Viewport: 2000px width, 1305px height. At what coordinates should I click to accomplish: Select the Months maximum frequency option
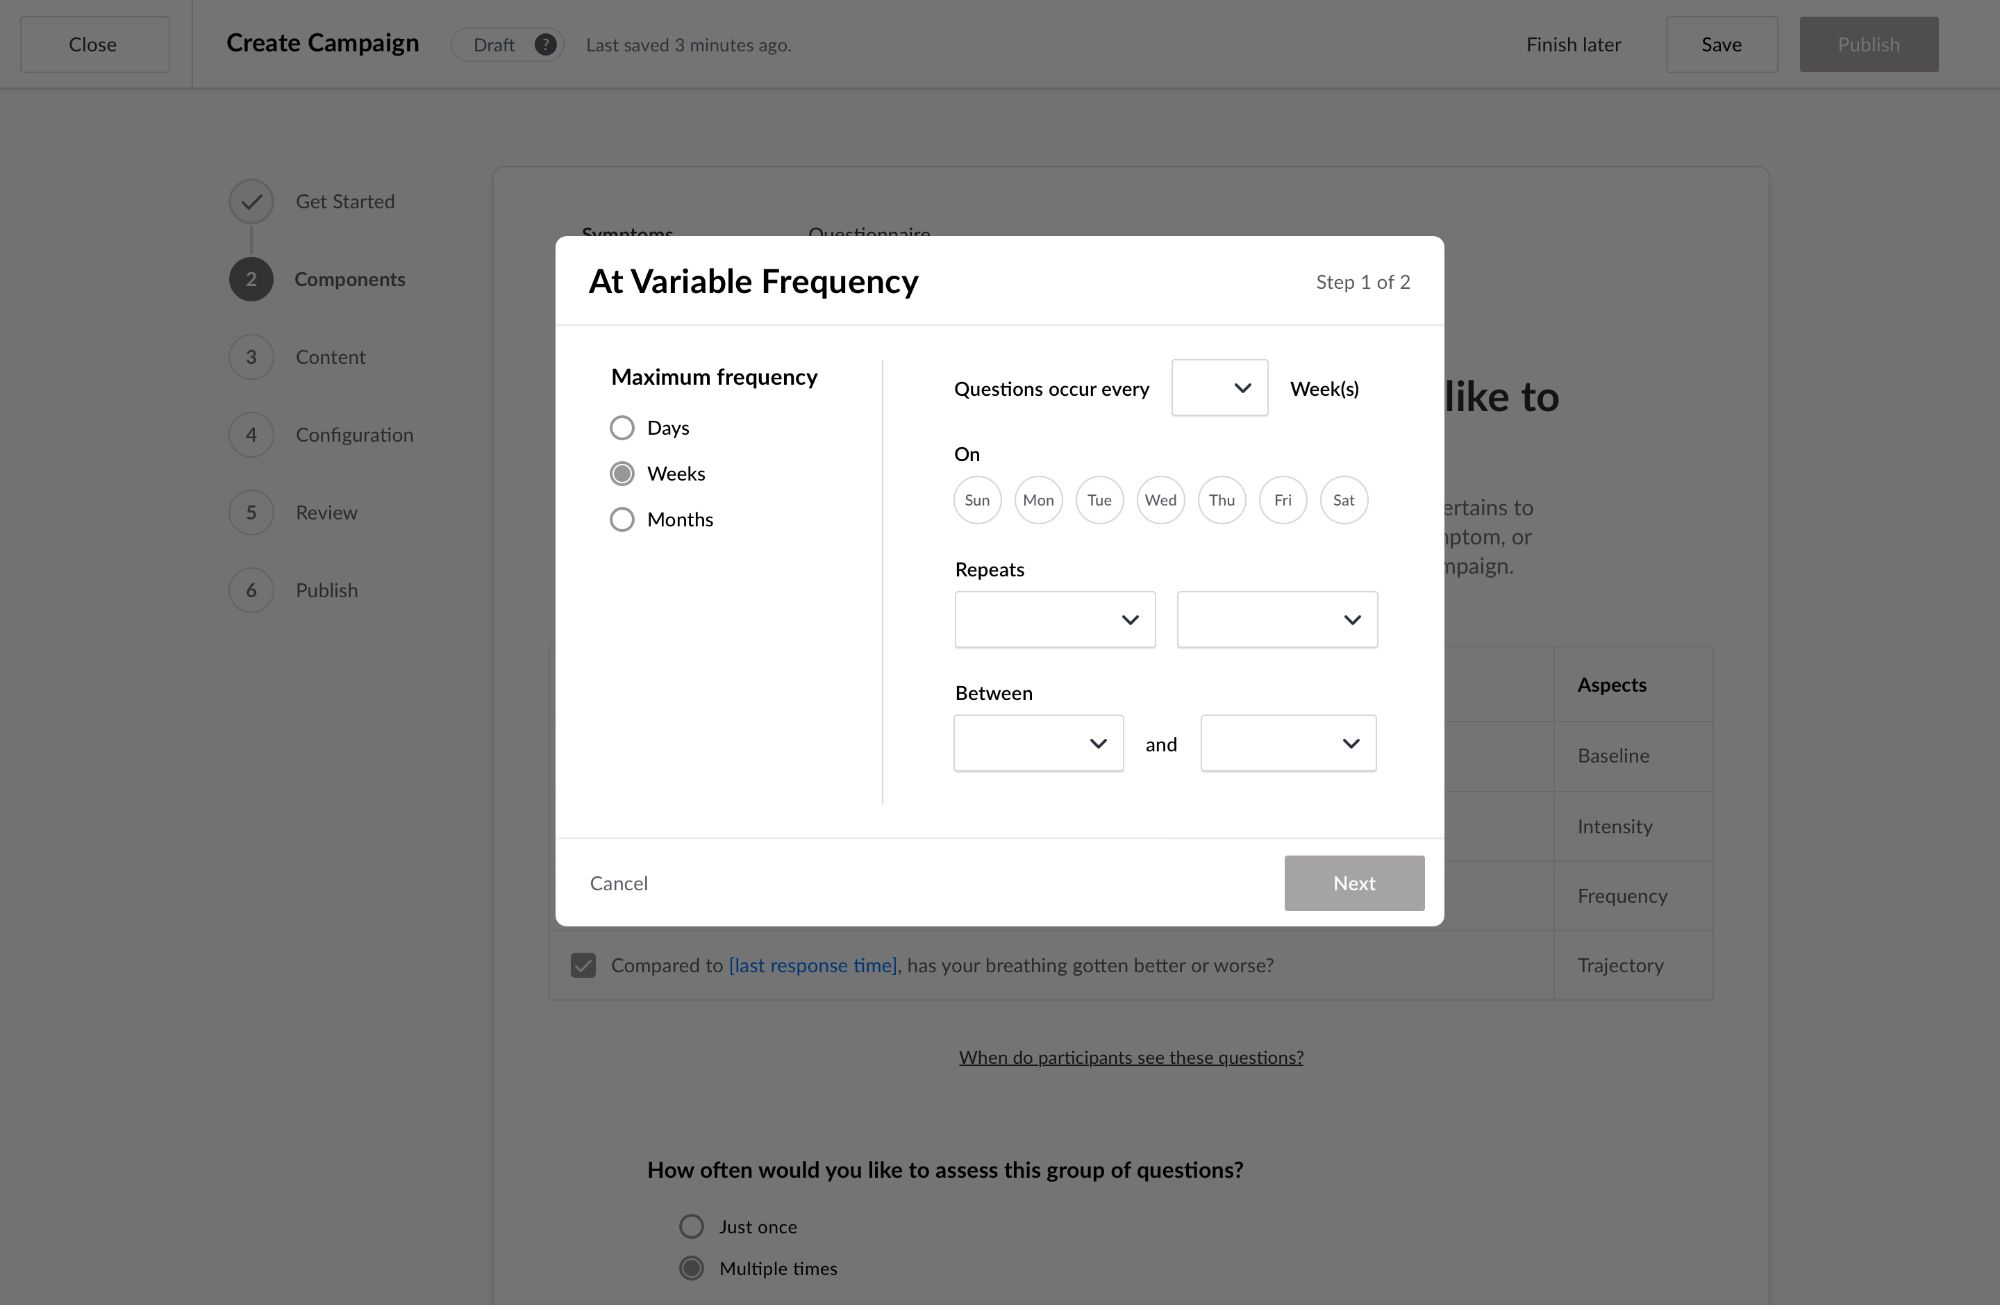pos(622,520)
